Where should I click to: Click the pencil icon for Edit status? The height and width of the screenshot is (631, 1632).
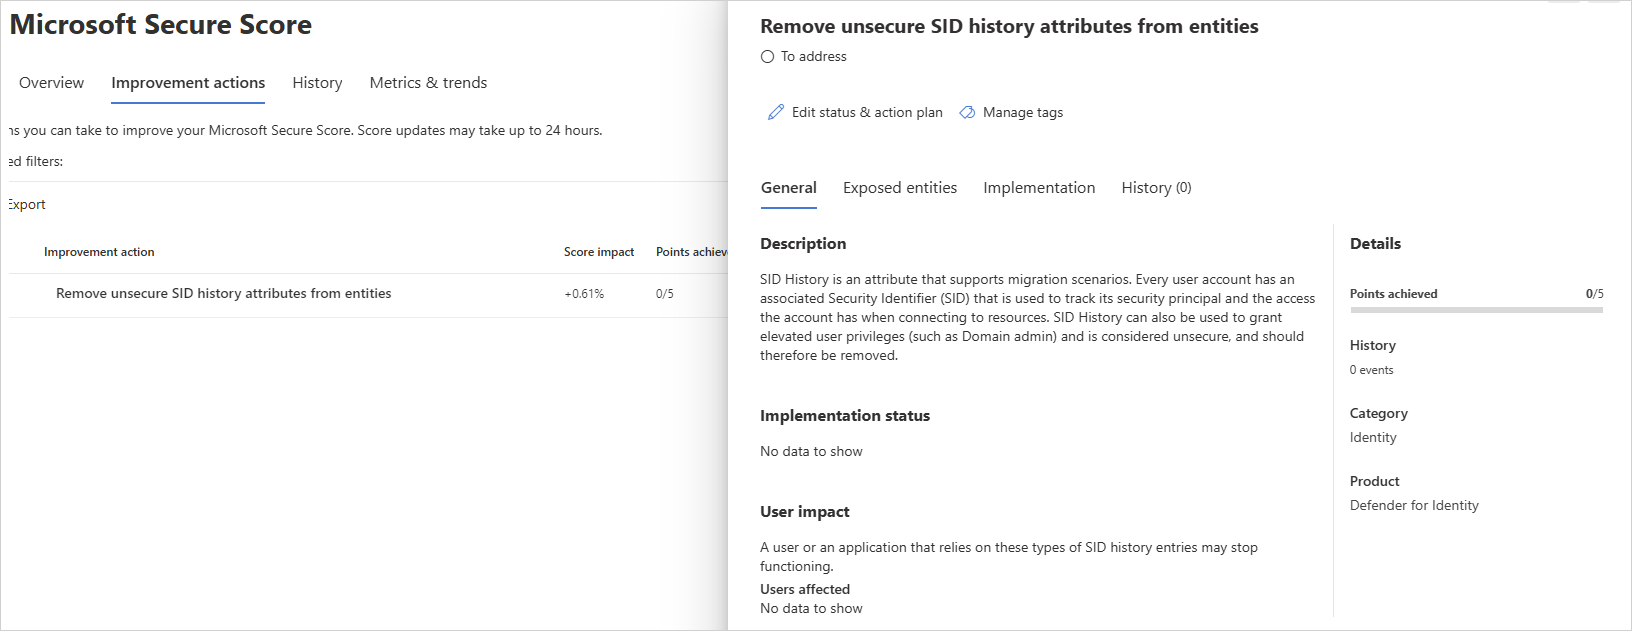pyautogui.click(x=775, y=112)
